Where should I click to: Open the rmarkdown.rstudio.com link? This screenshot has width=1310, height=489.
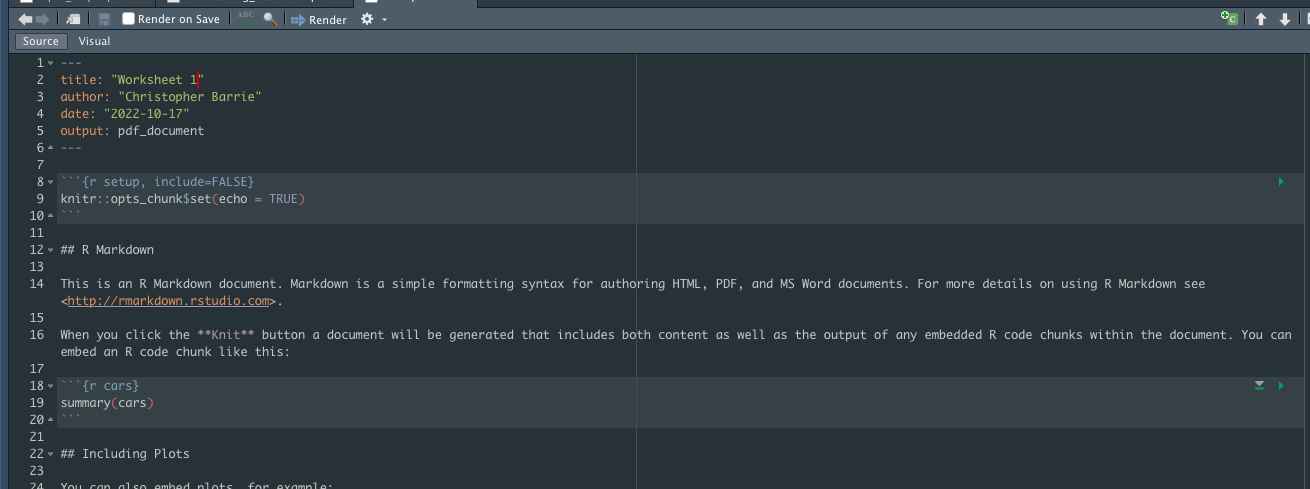point(169,301)
